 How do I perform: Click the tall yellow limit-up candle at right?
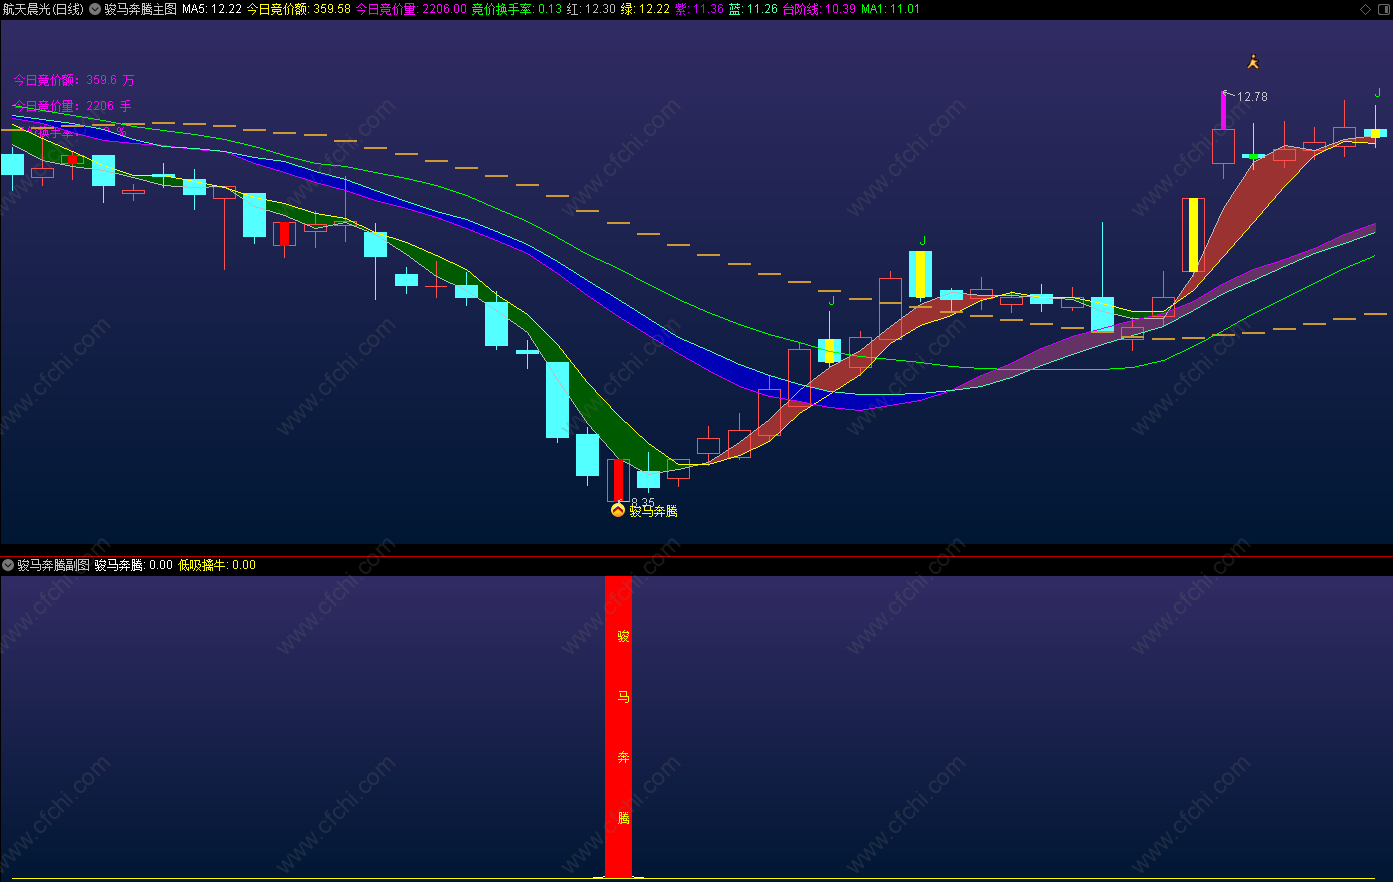(x=1193, y=234)
